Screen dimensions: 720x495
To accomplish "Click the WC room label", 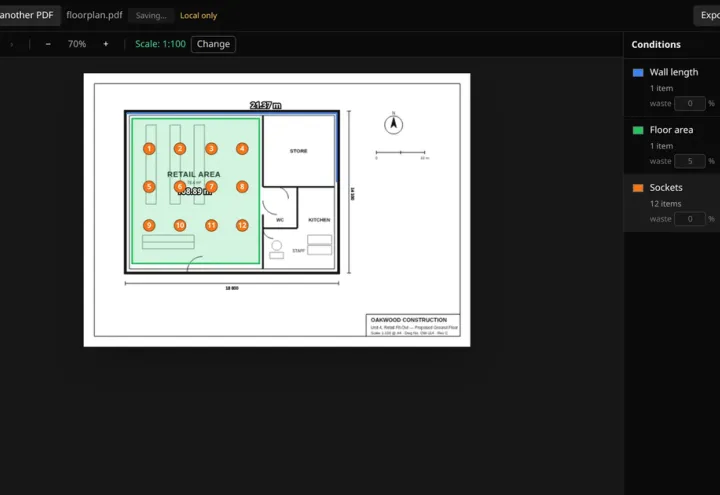I will tap(280, 220).
